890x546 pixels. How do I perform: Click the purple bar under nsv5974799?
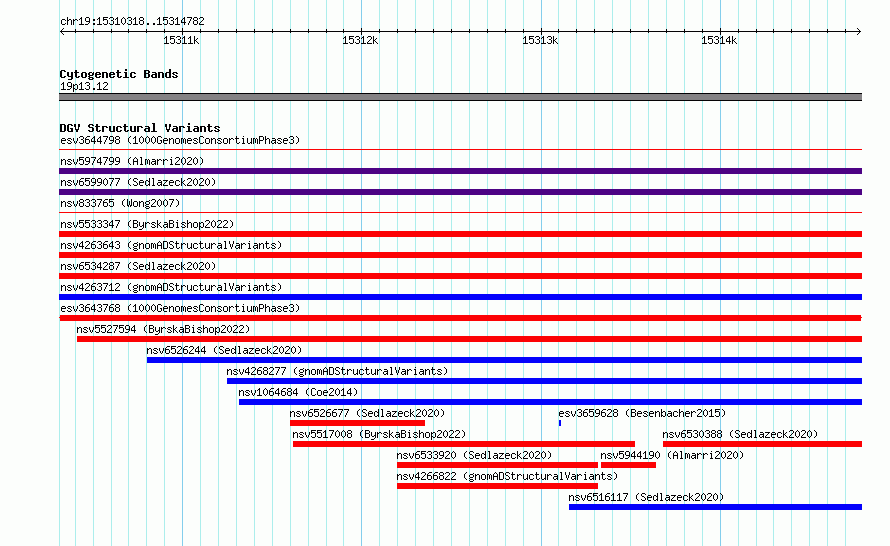pyautogui.click(x=460, y=171)
